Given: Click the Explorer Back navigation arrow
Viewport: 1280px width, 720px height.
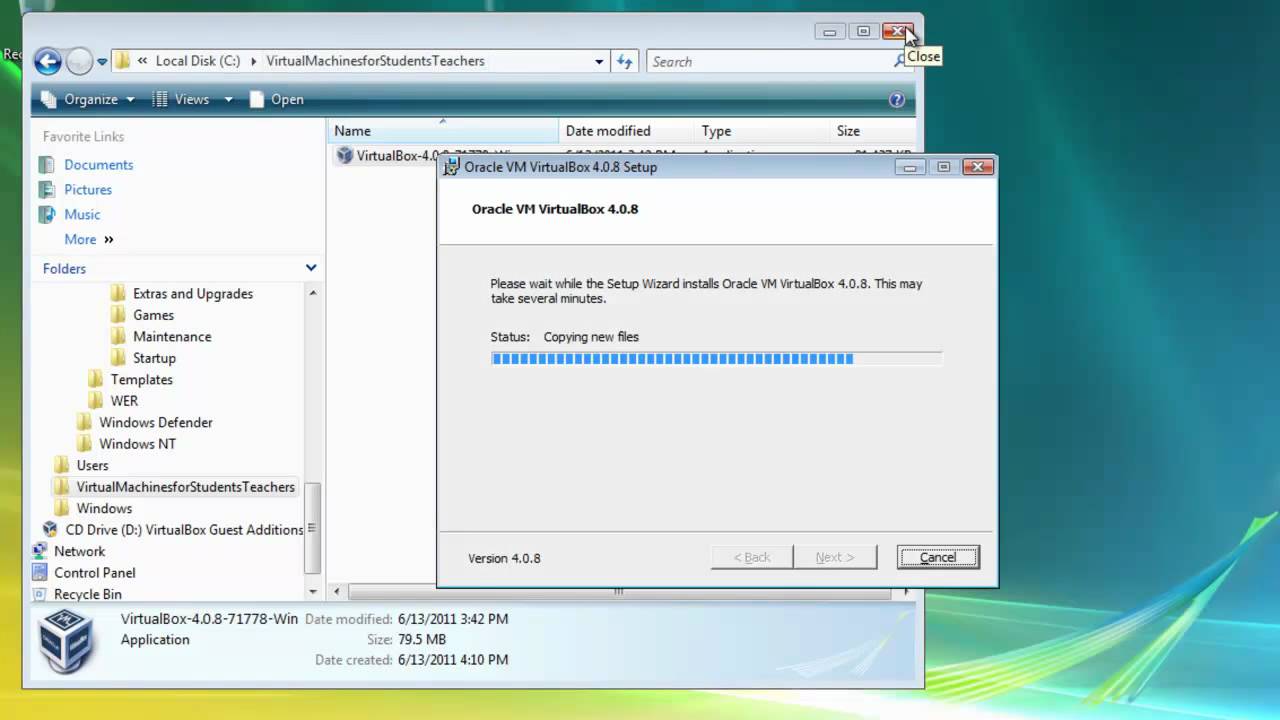Looking at the screenshot, I should (x=47, y=61).
